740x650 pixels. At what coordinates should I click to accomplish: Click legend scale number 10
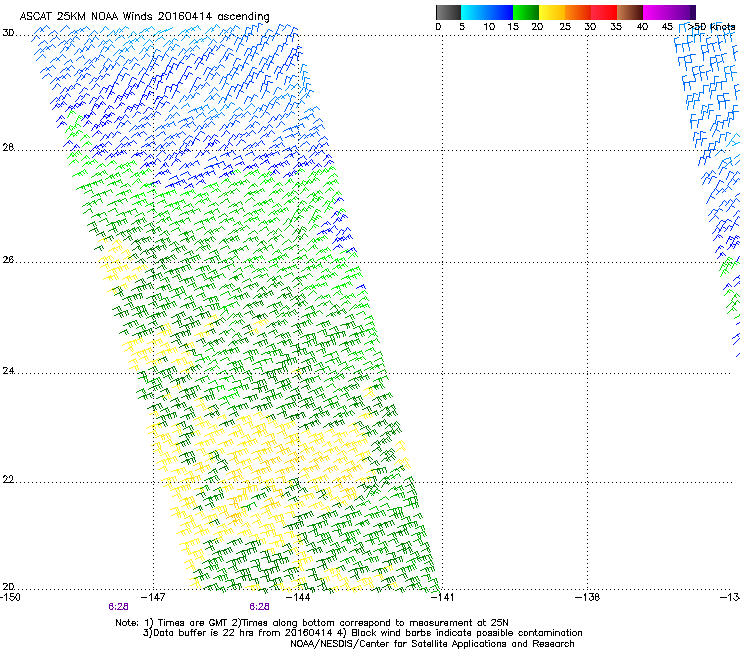pos(489,27)
